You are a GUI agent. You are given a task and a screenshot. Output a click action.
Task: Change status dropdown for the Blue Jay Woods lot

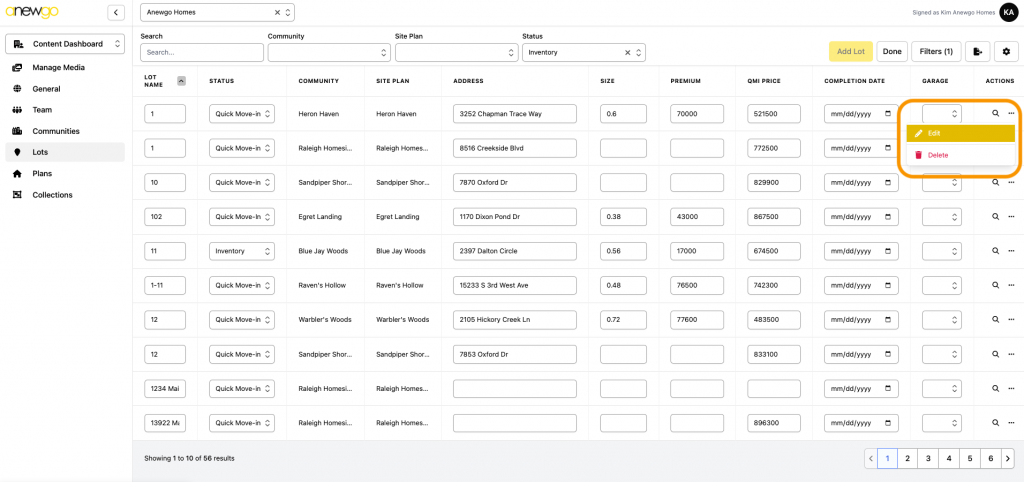pyautogui.click(x=241, y=251)
